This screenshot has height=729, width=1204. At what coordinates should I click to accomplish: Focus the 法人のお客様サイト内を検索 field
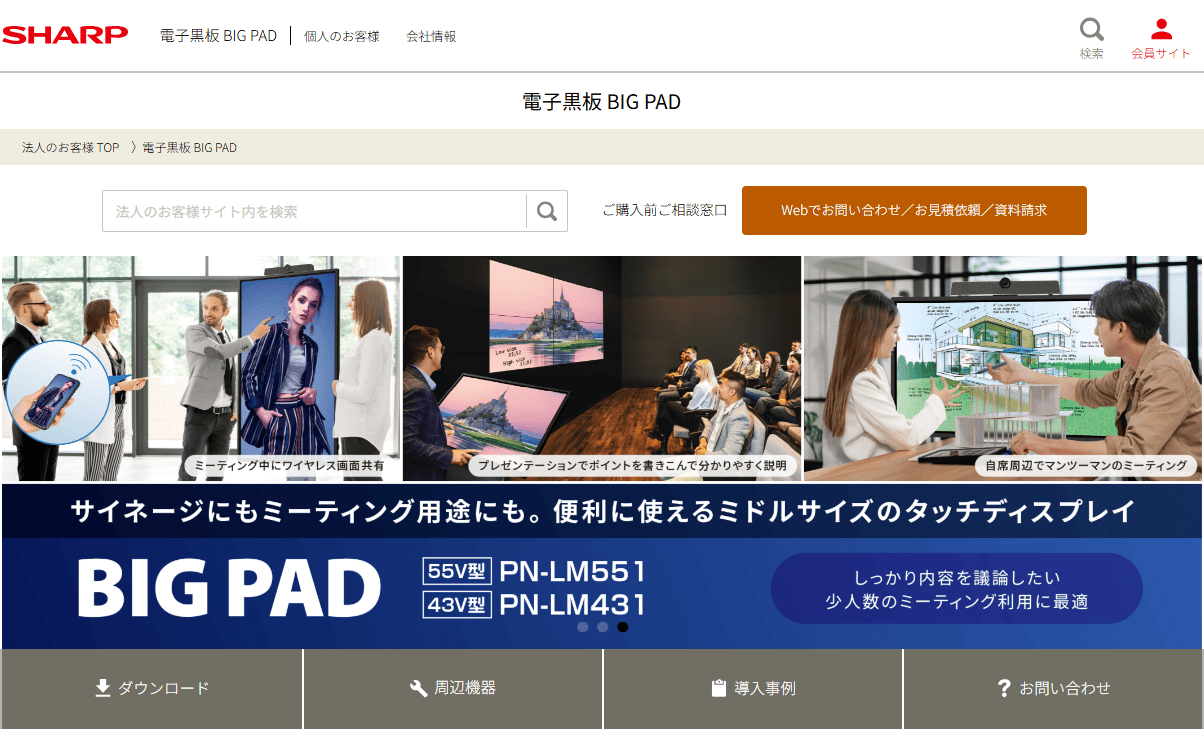click(x=314, y=211)
